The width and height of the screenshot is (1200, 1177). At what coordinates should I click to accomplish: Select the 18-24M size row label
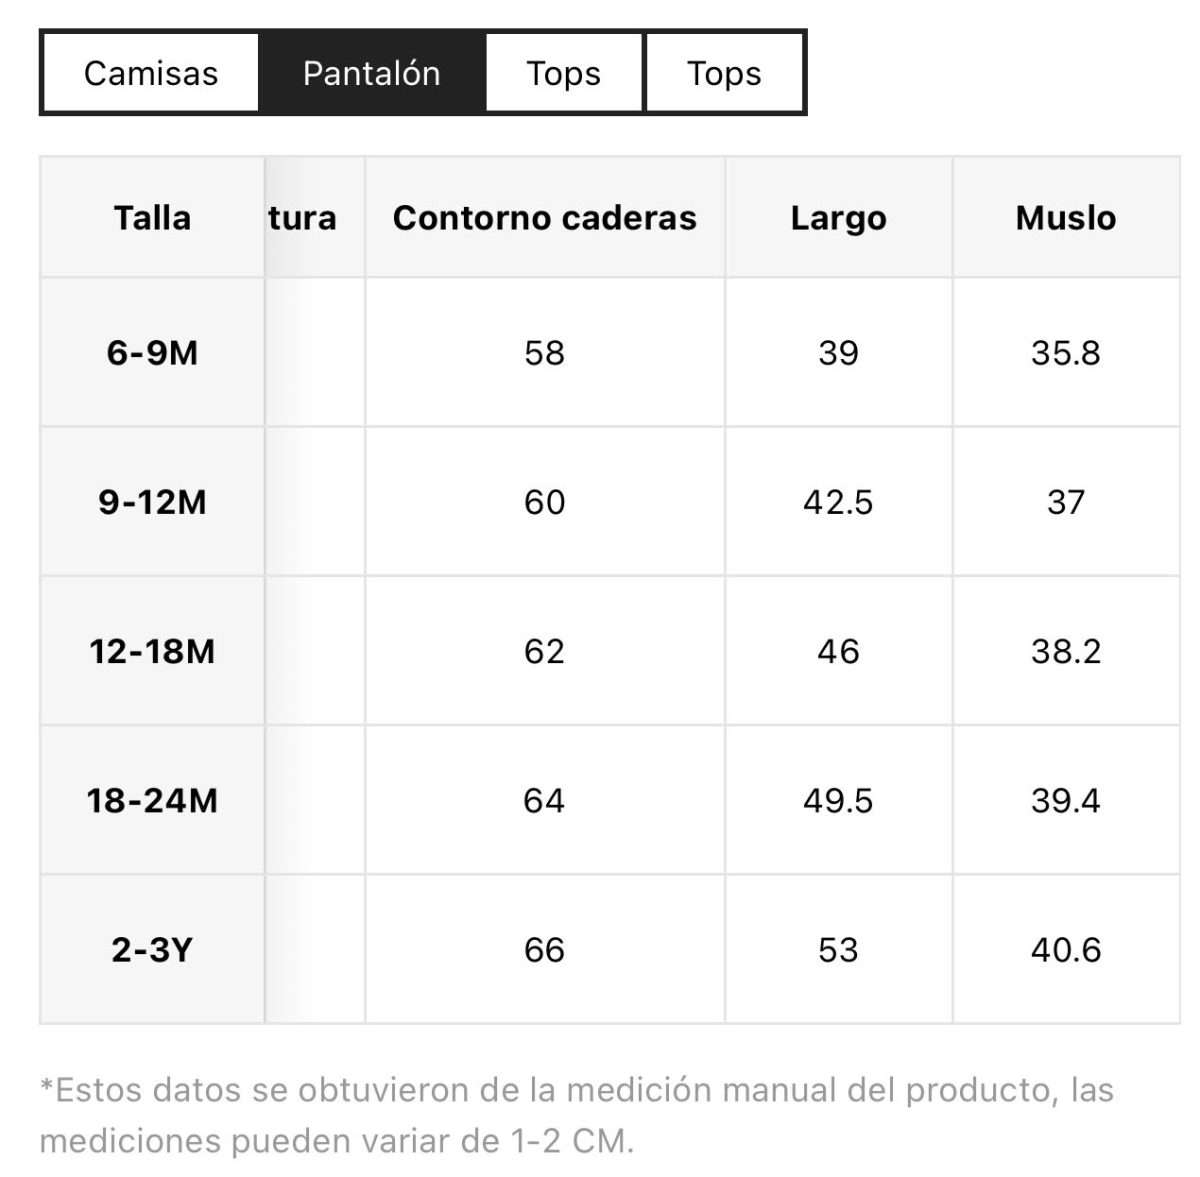click(x=152, y=800)
